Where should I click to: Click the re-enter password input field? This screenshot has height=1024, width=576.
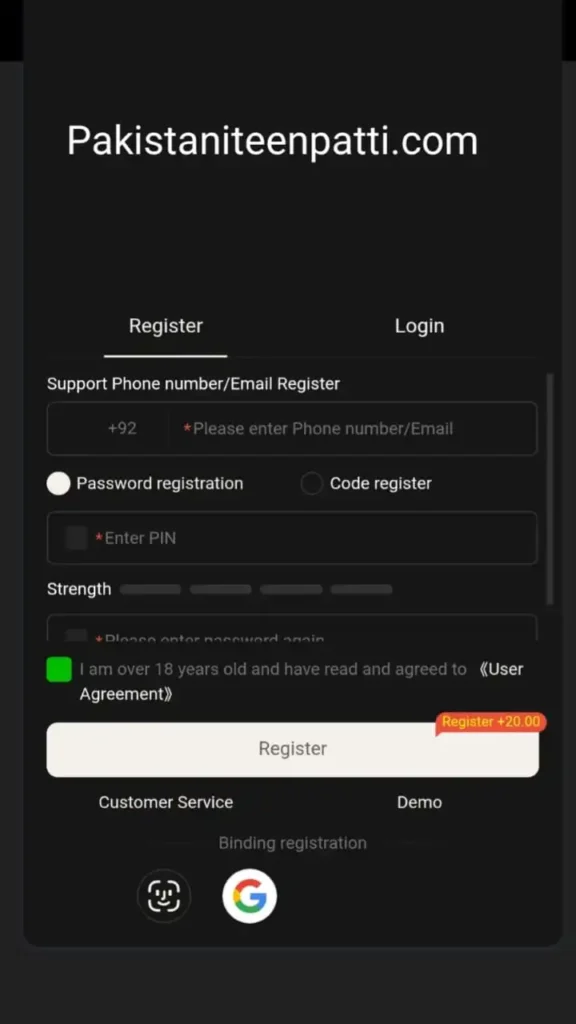[x=293, y=628]
